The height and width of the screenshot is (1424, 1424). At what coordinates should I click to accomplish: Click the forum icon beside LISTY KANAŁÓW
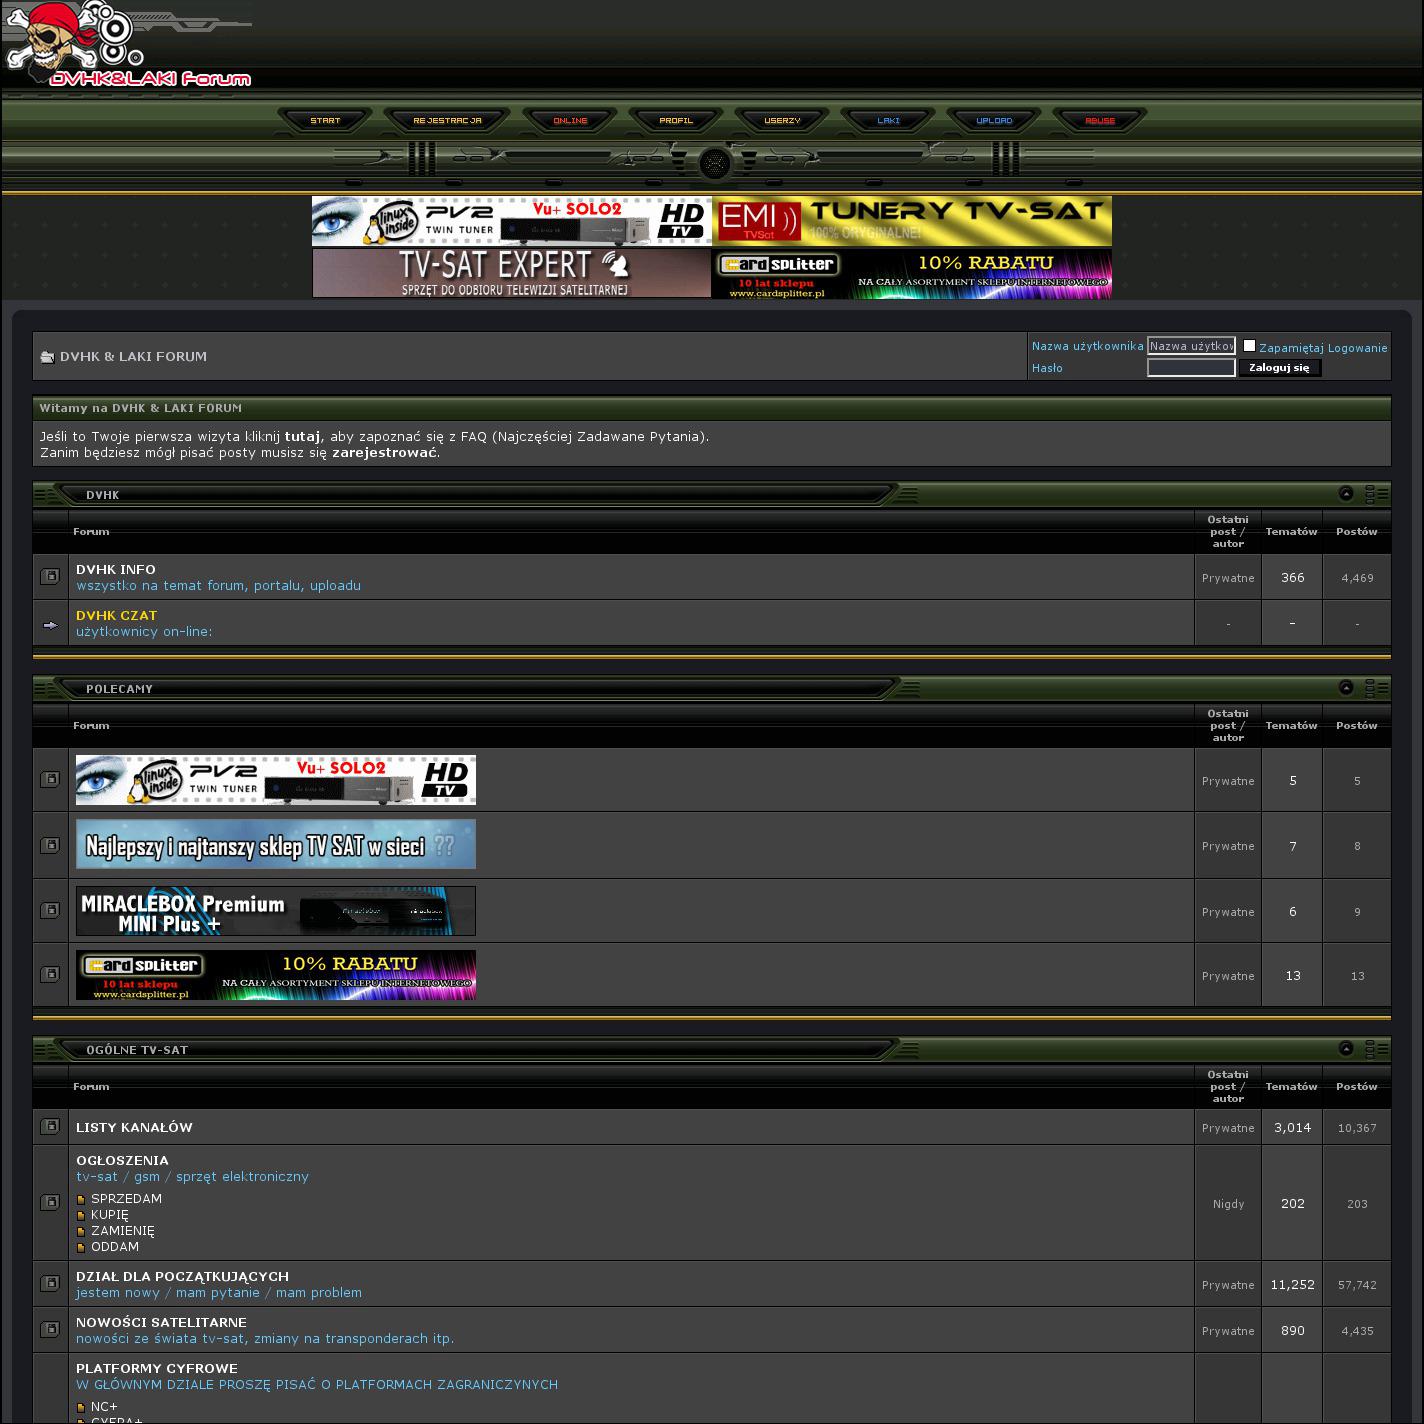coord(50,1127)
